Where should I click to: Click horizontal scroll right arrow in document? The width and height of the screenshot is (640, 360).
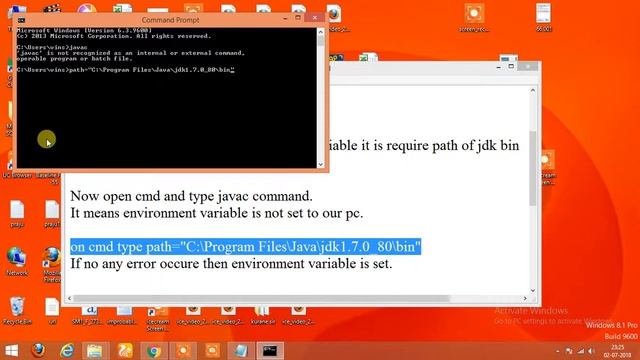pyautogui.click(x=525, y=298)
